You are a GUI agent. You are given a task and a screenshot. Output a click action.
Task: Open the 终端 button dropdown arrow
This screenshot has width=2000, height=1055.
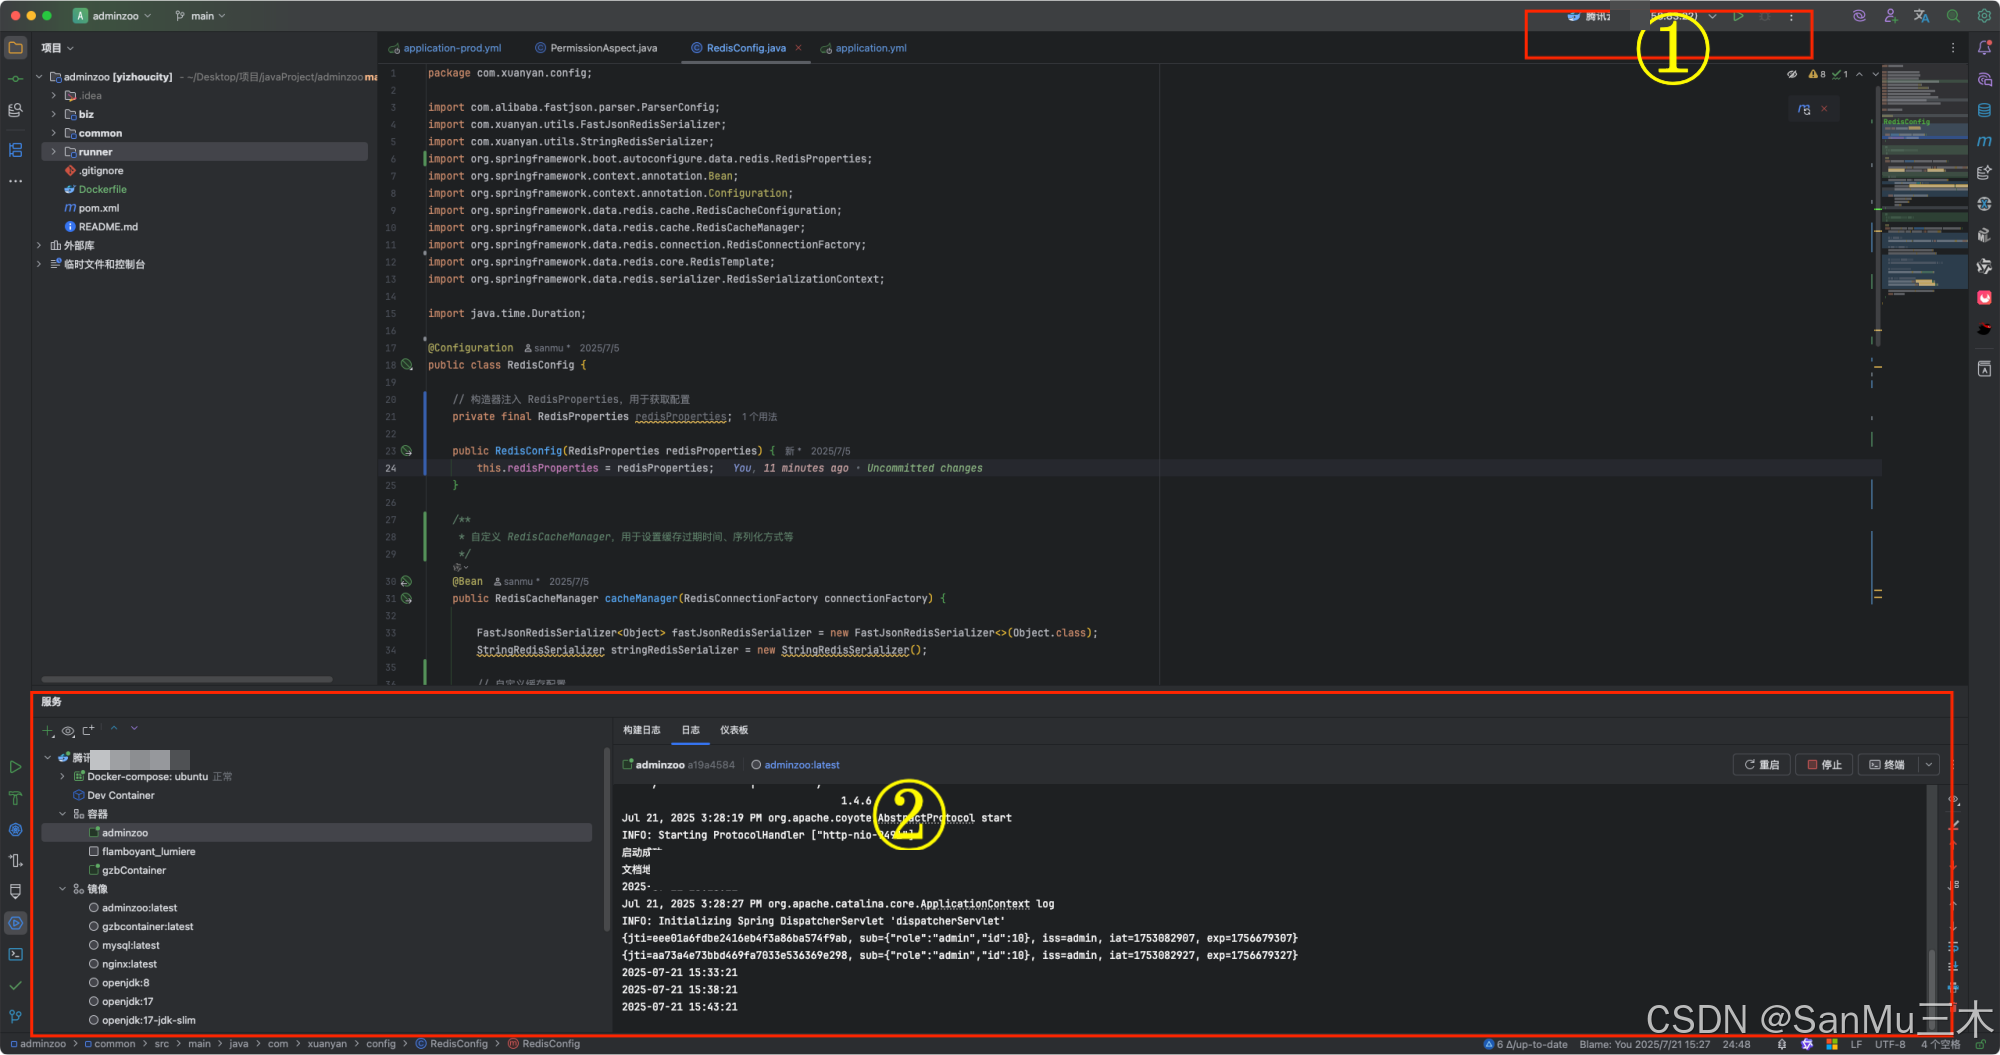[x=1928, y=765]
